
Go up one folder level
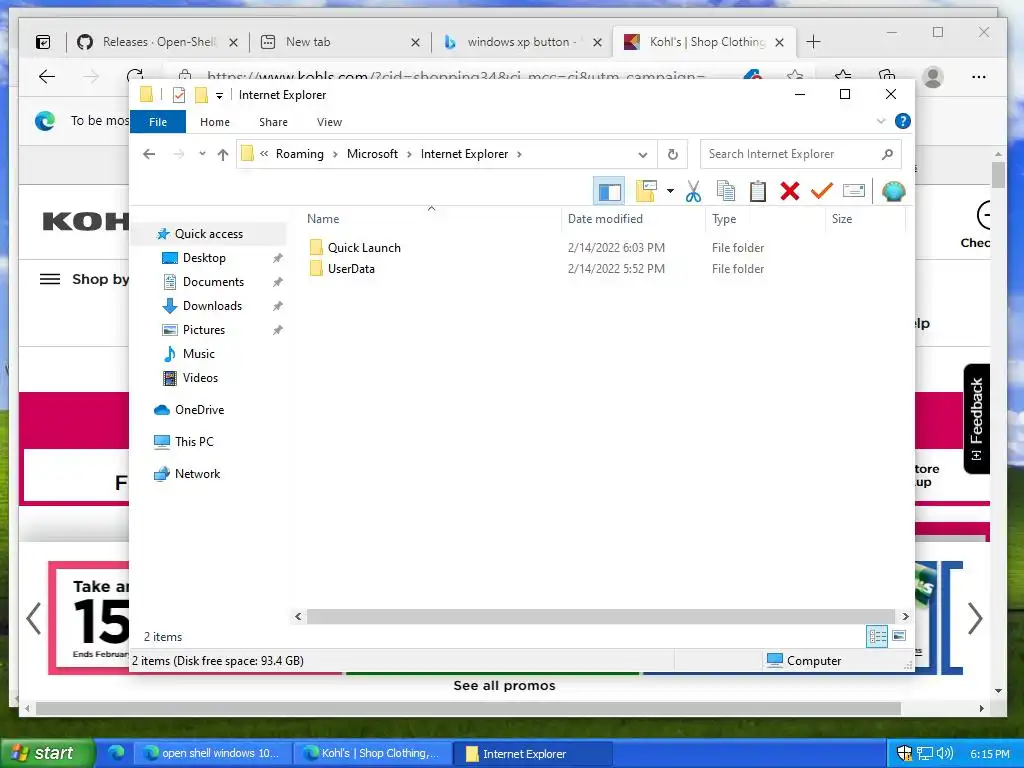(x=223, y=155)
